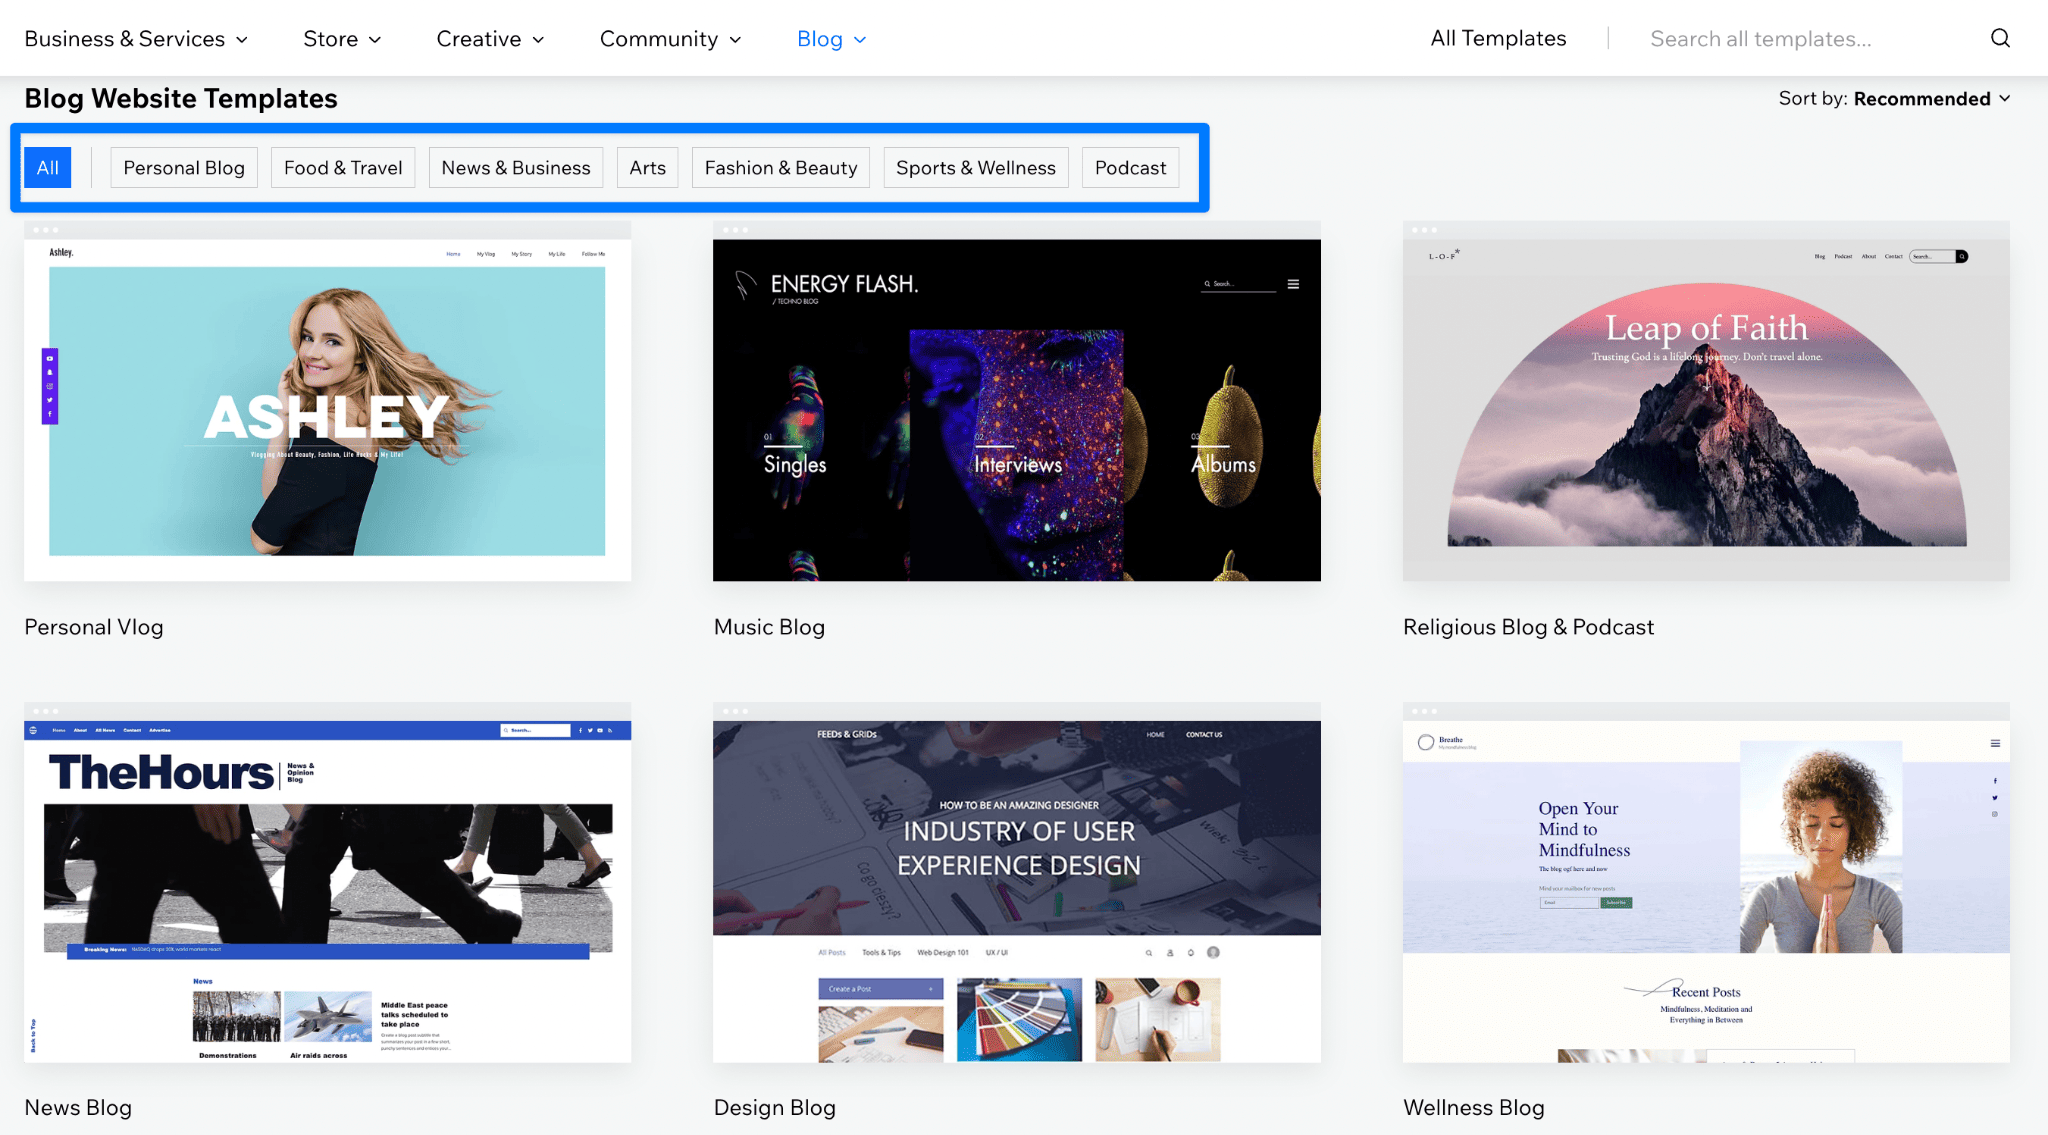This screenshot has height=1135, width=2048.
Task: Click the Business & Services dropdown chevron
Action: 243,38
